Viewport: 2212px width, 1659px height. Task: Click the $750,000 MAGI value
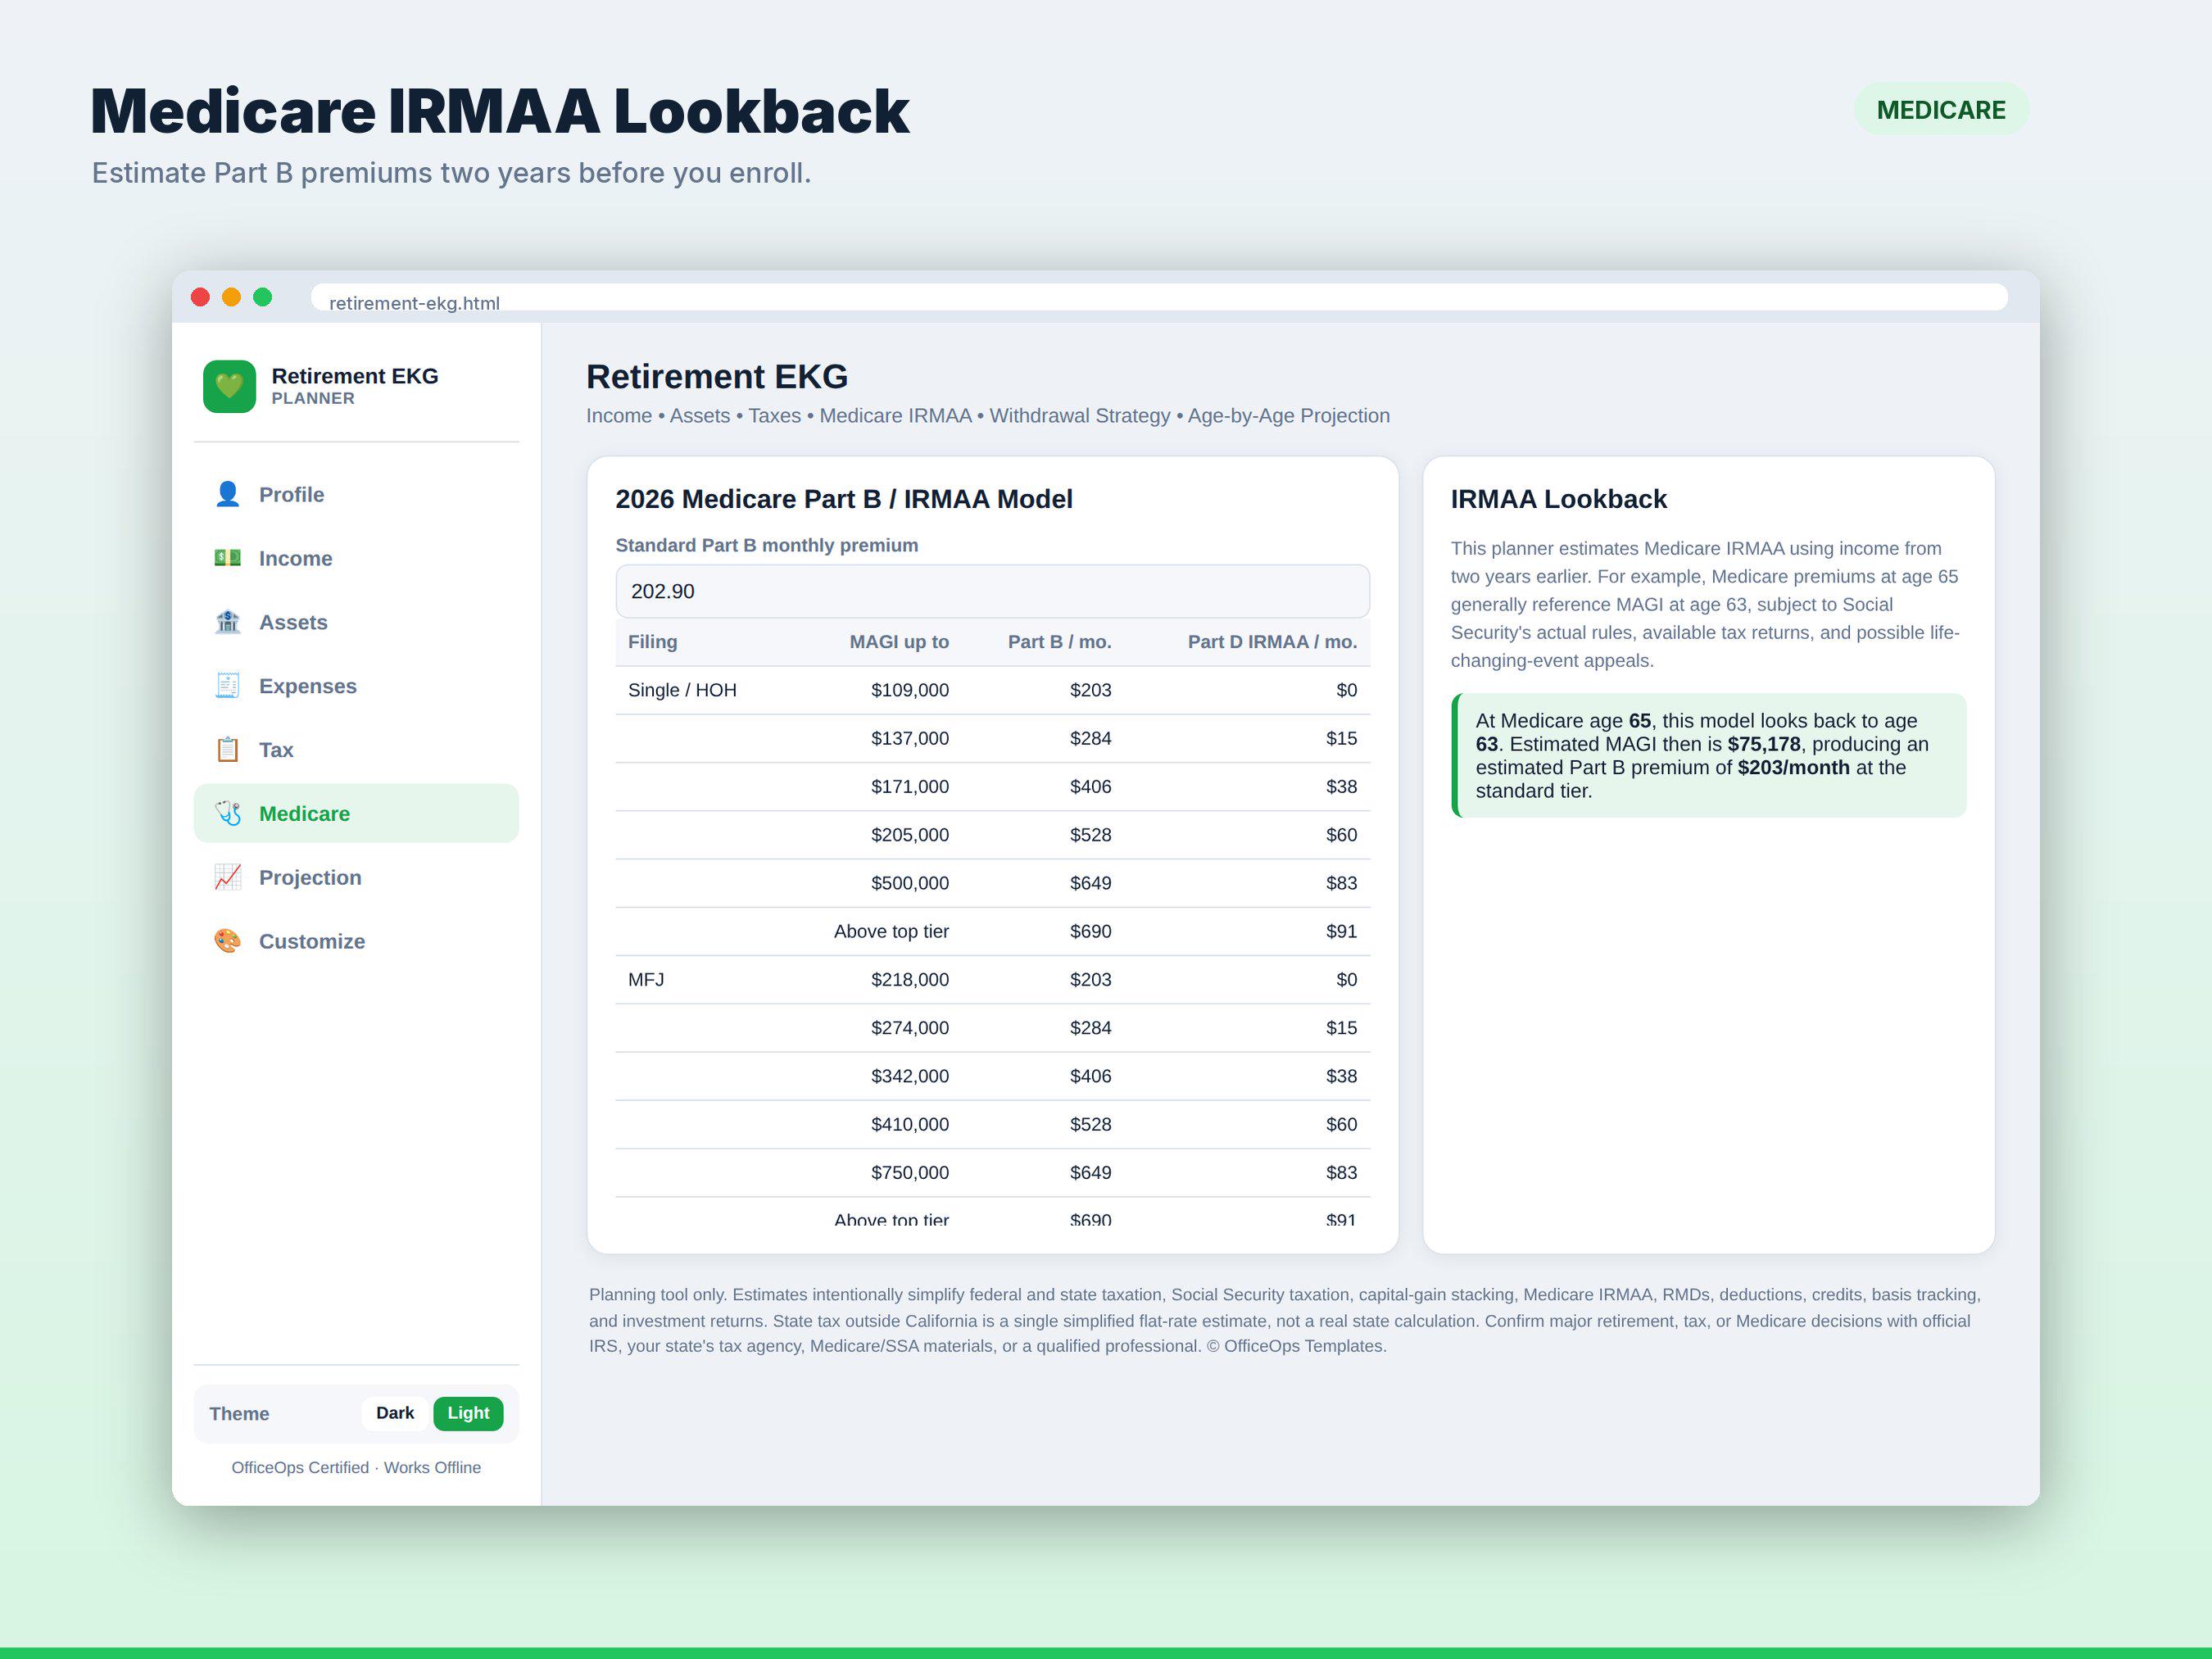[x=910, y=1173]
